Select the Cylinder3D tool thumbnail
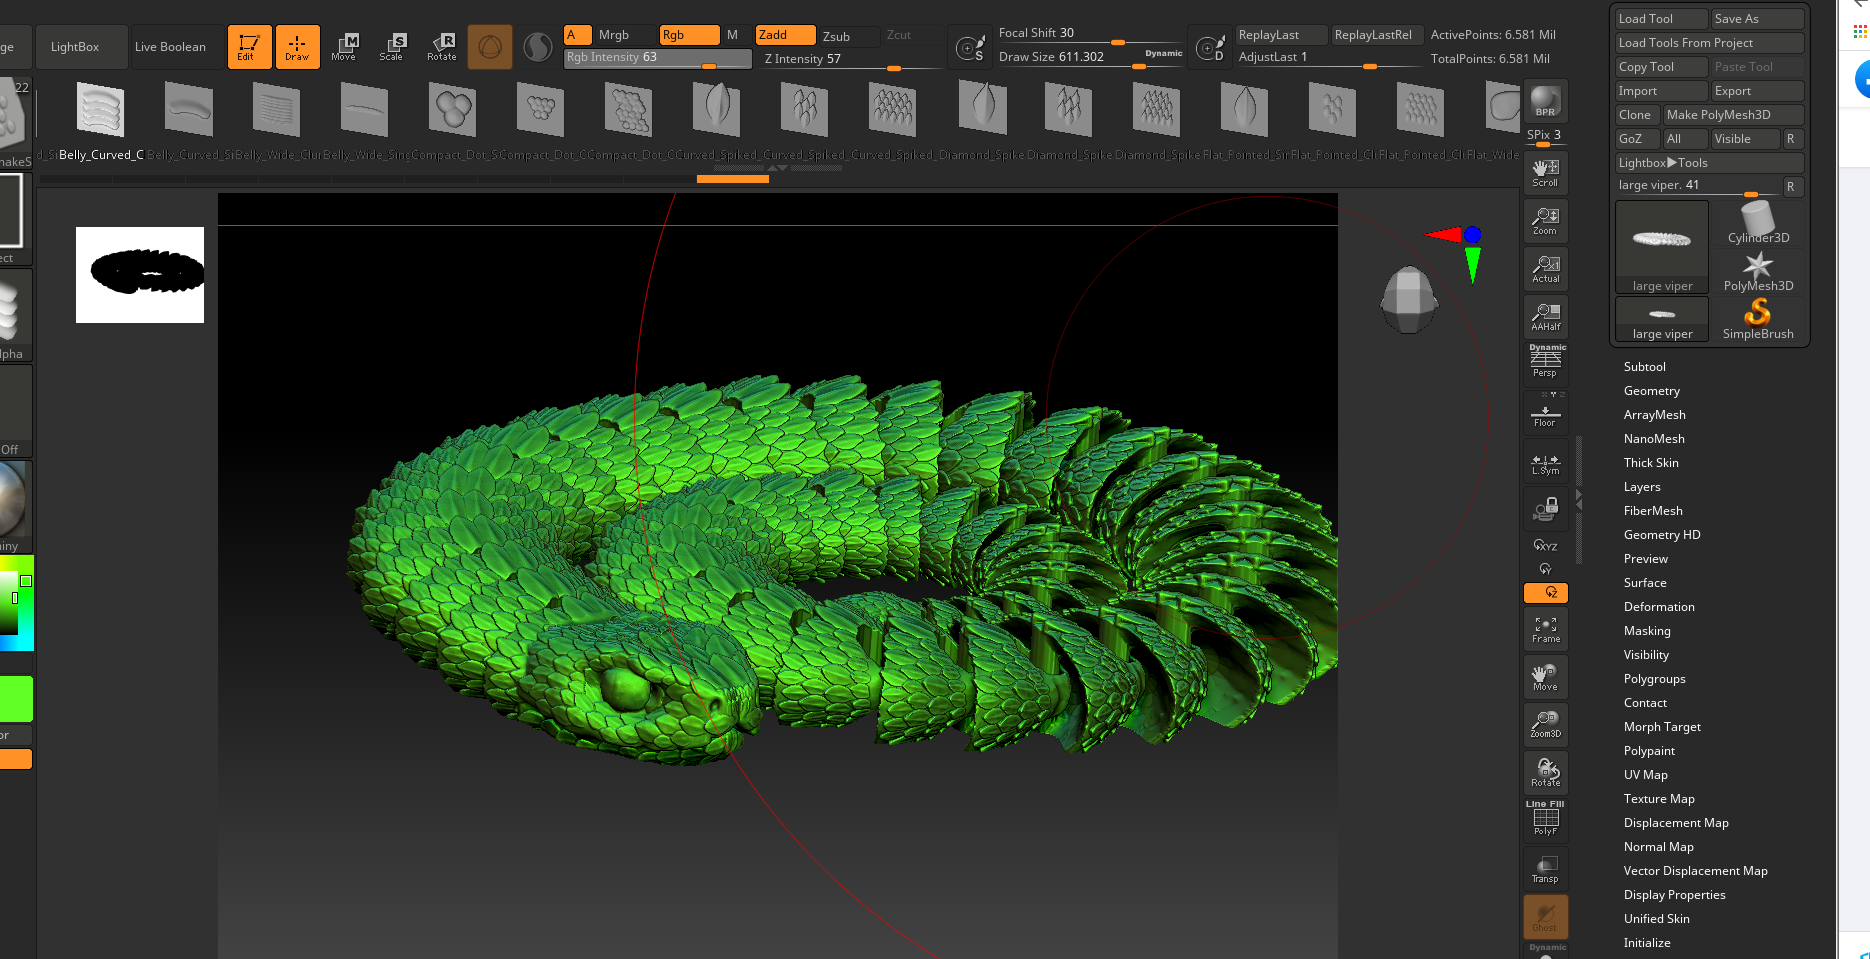Screen dimensions: 1870x959 1757,222
